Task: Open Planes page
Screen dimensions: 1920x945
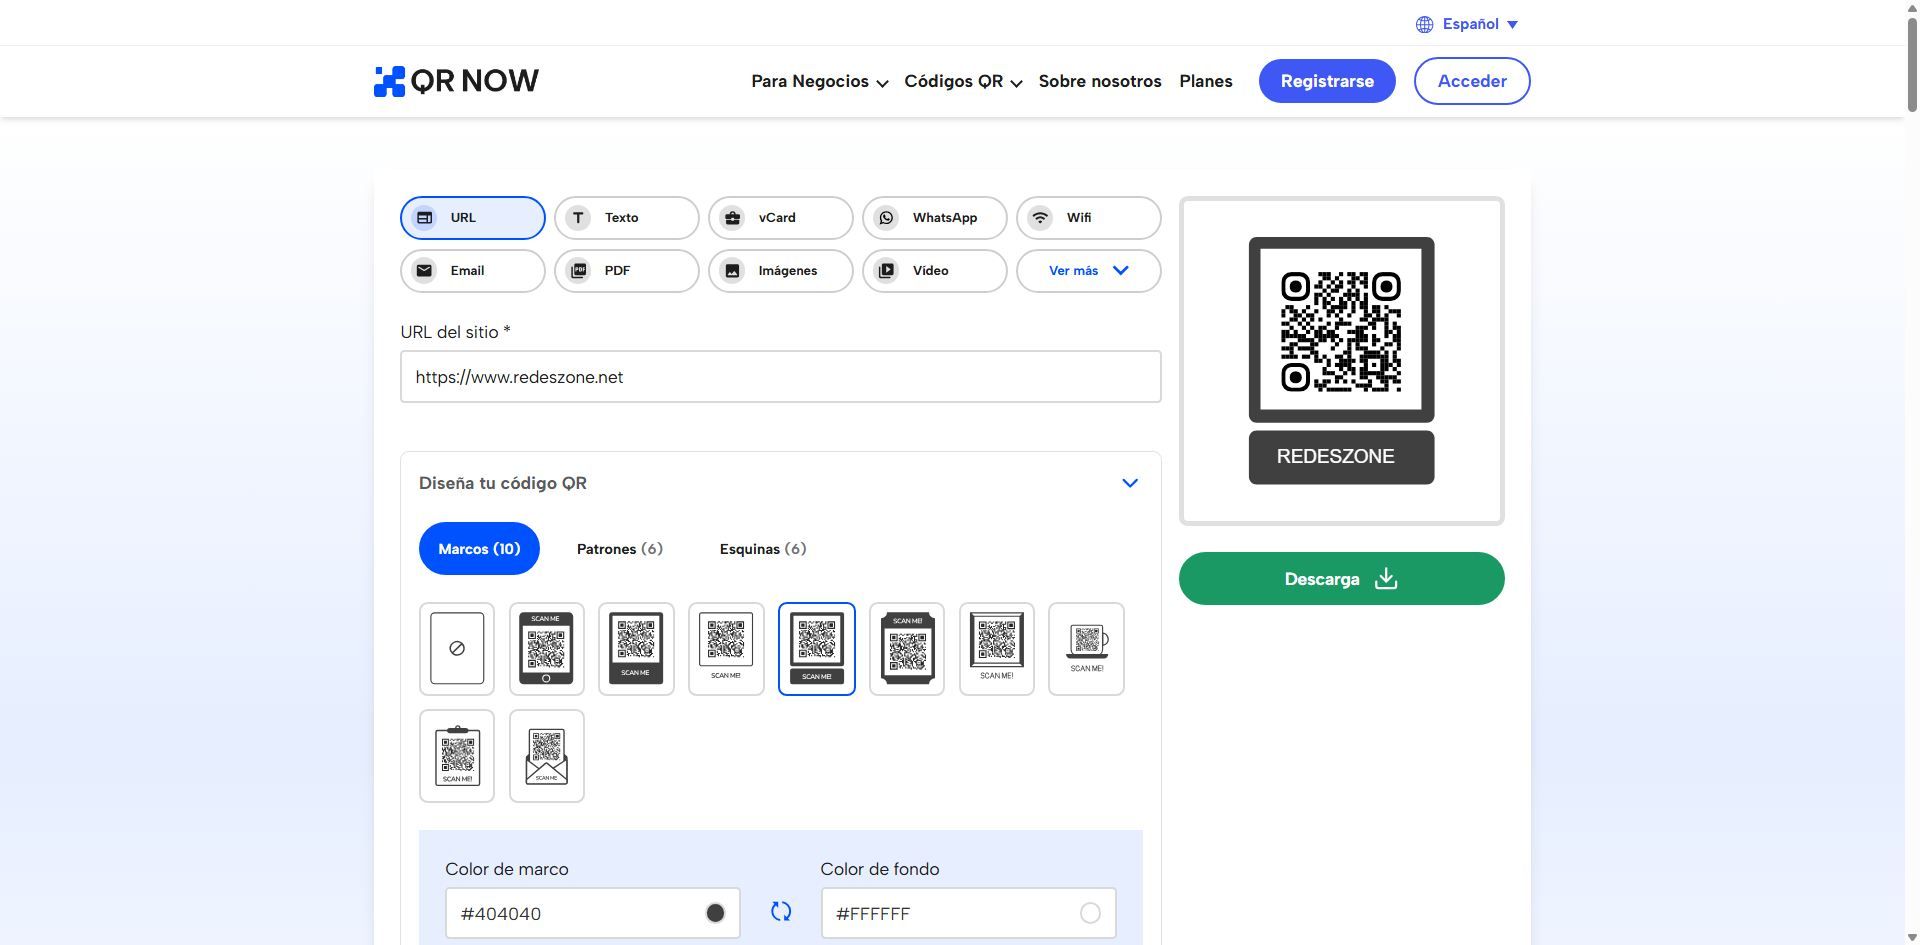Action: [x=1206, y=81]
